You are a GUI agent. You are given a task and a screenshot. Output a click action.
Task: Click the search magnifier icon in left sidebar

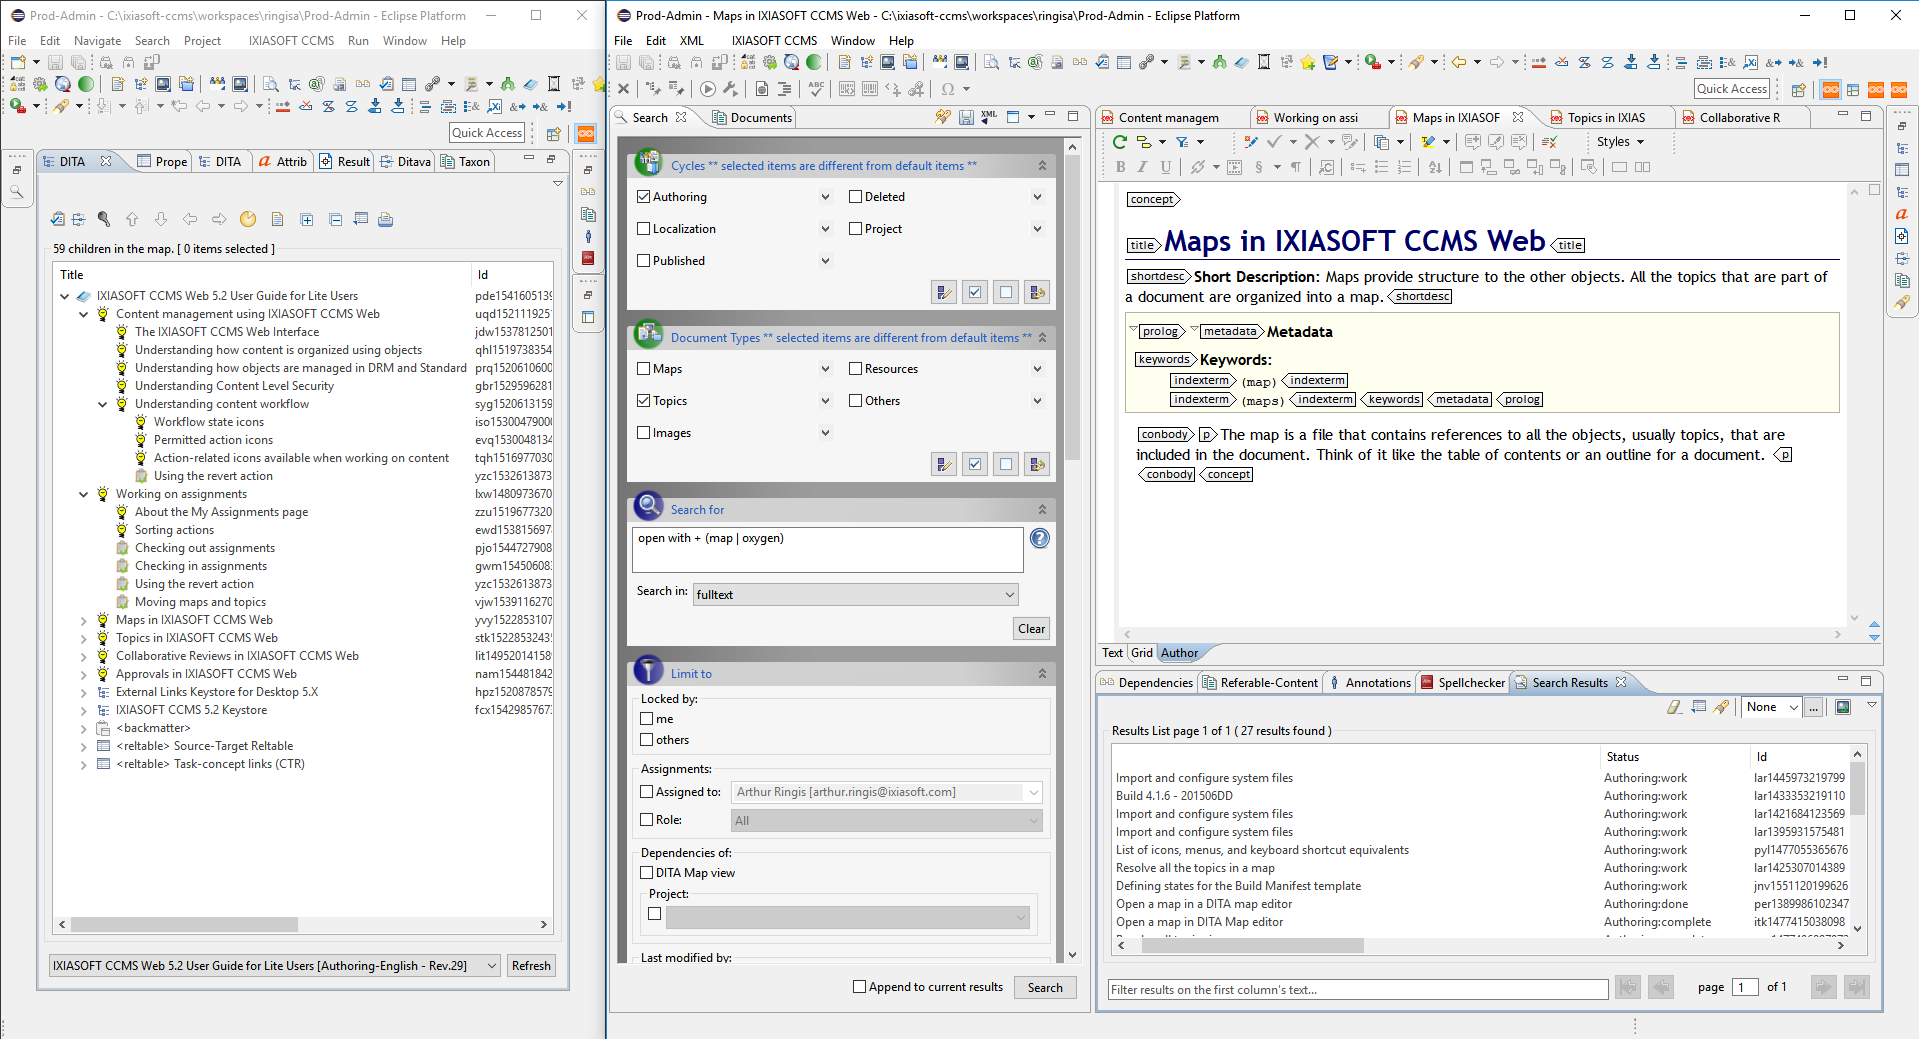click(17, 192)
